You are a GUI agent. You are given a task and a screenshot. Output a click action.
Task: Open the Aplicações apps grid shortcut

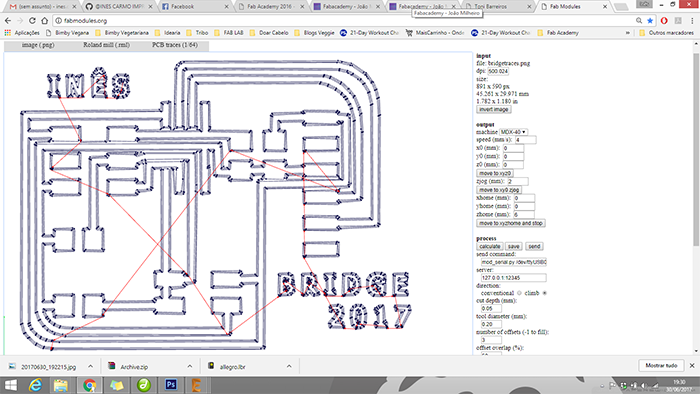point(22,33)
